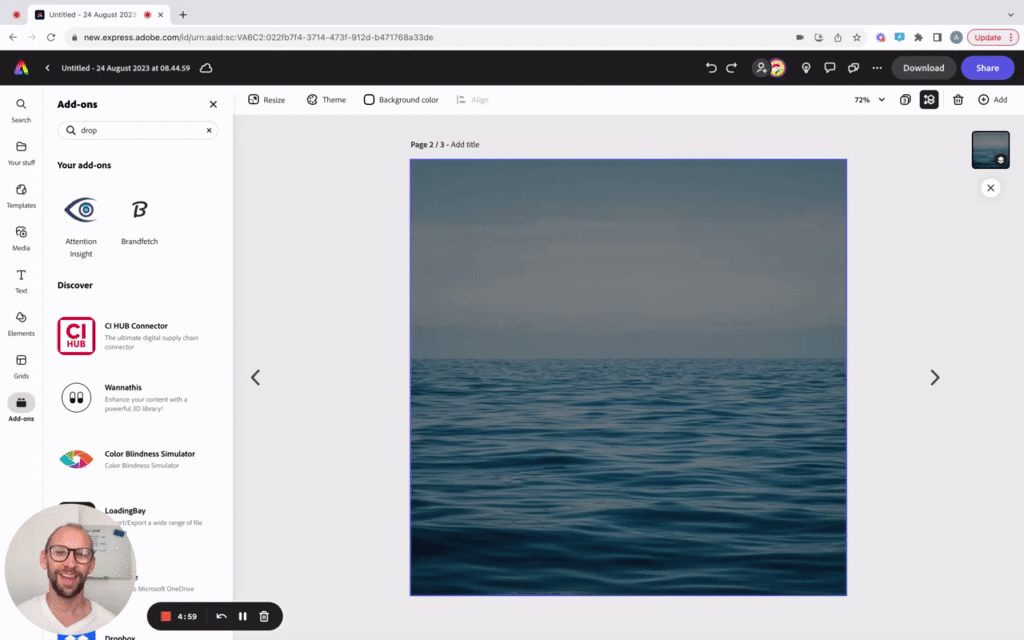Open the 72% zoom level dropdown
1024x640 pixels.
(x=866, y=99)
